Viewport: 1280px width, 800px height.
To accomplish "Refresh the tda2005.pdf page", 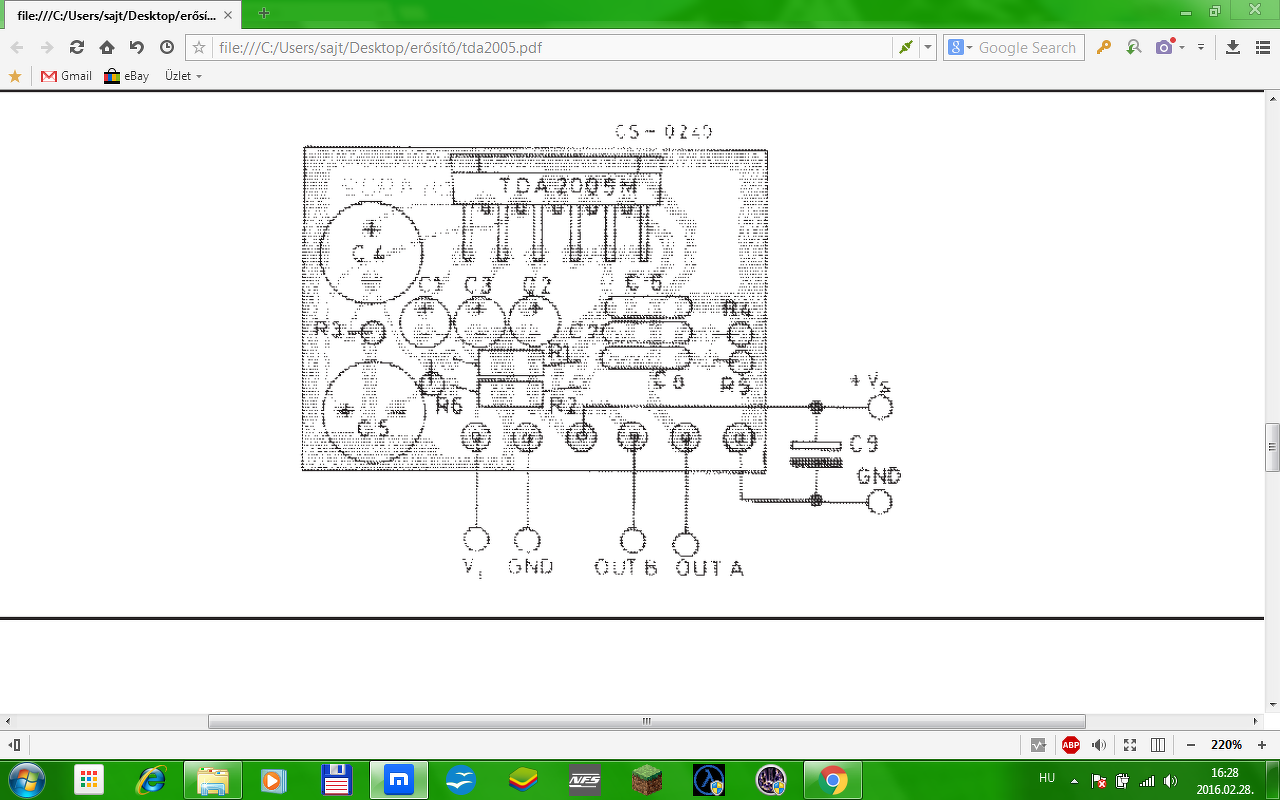I will [x=77, y=47].
